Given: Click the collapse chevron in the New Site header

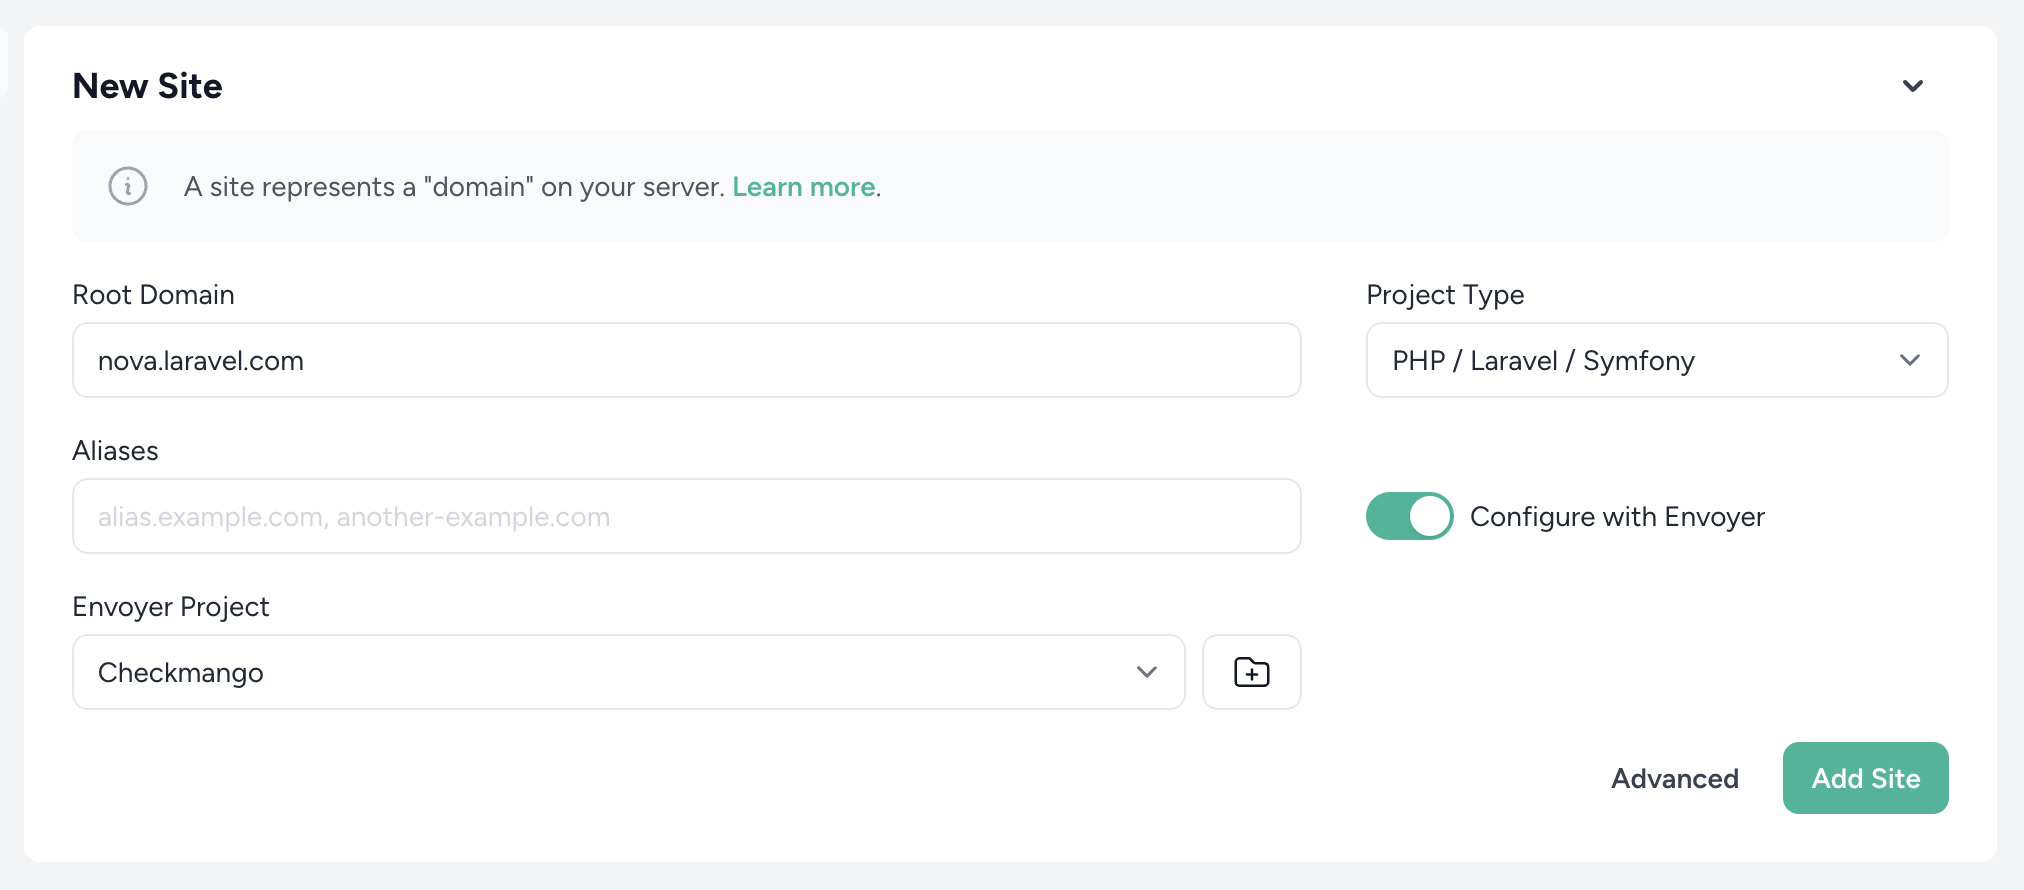Looking at the screenshot, I should pyautogui.click(x=1912, y=86).
